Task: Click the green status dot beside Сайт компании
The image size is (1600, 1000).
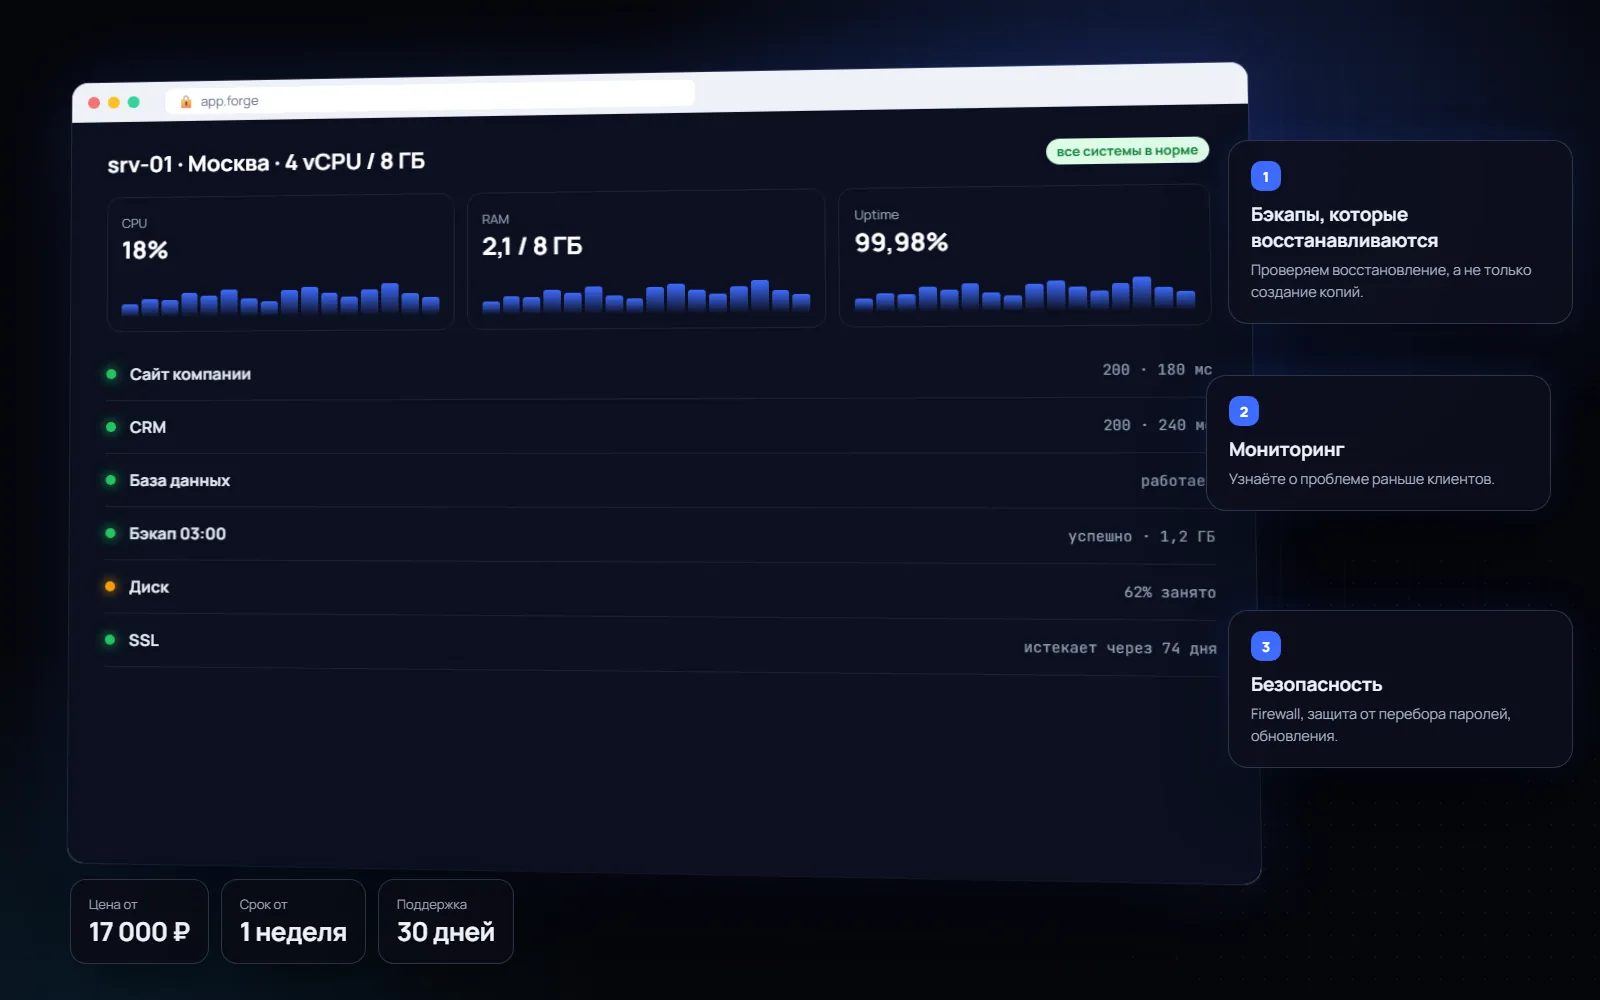Action: 111,374
